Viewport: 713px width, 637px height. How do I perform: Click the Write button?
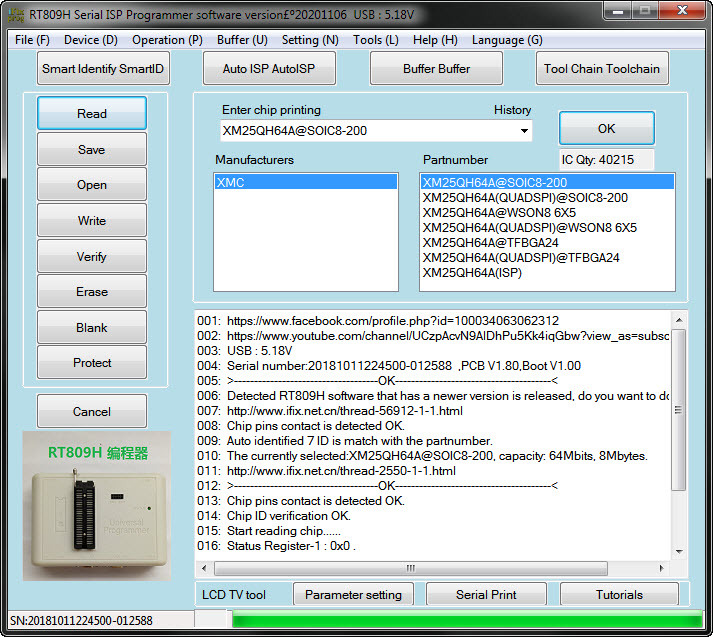[92, 221]
